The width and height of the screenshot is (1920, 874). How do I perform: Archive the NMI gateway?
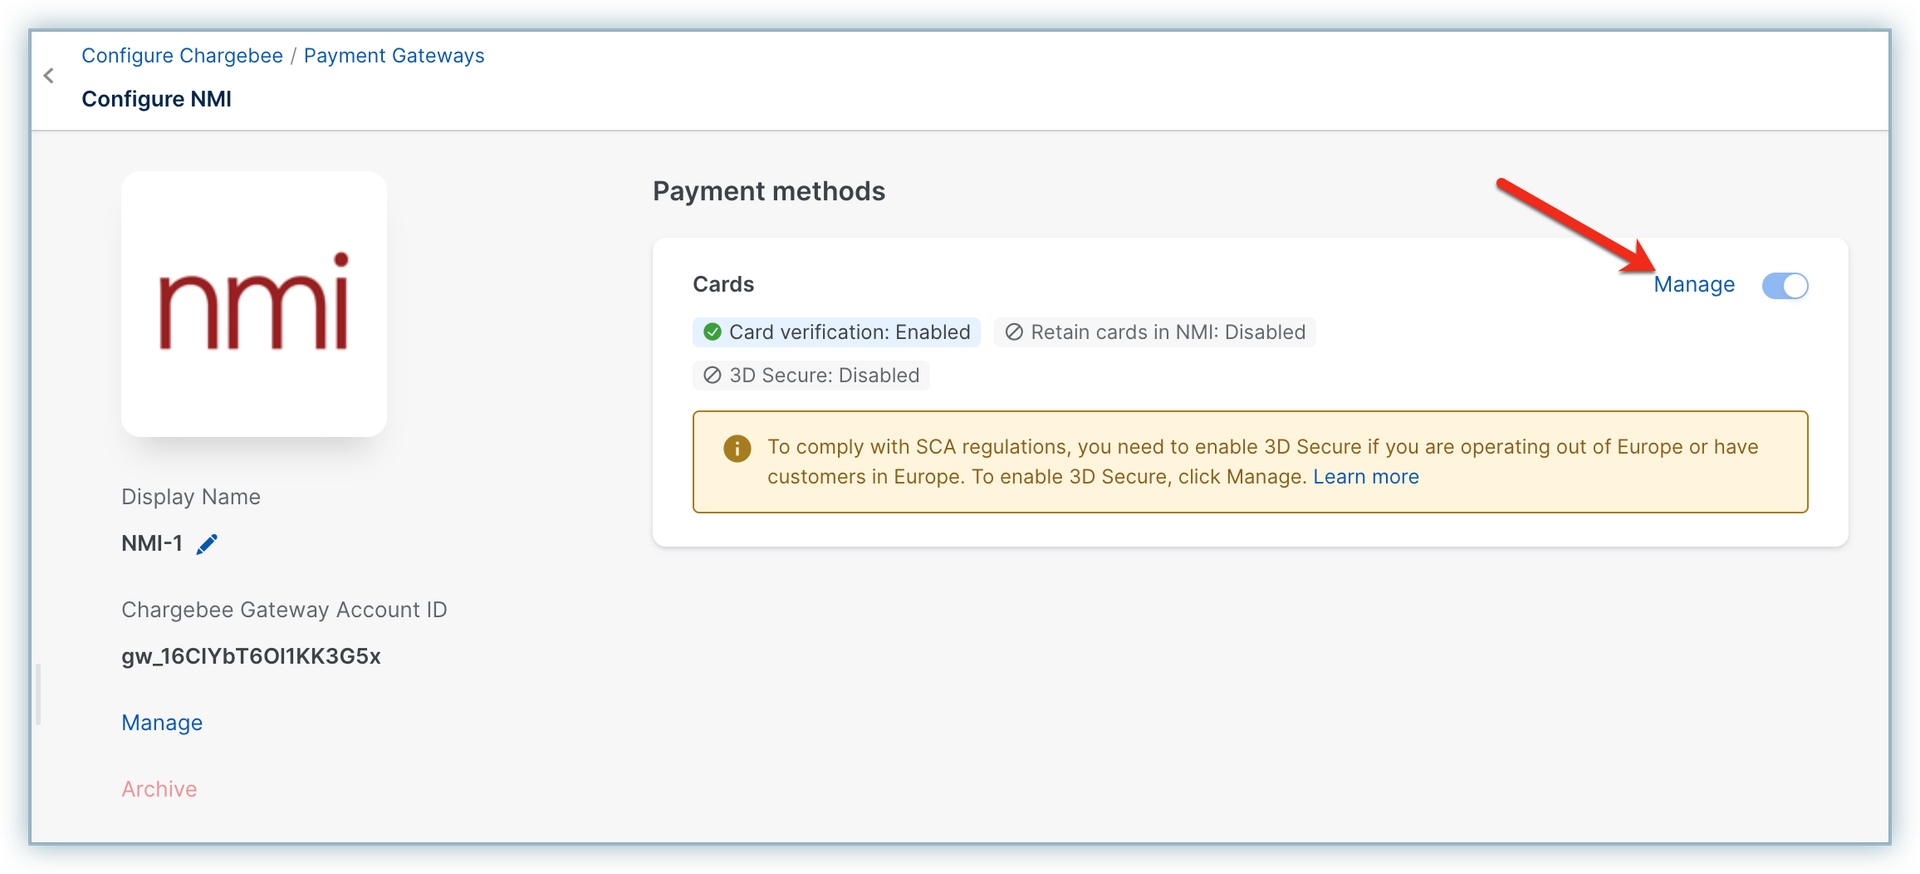[x=159, y=789]
